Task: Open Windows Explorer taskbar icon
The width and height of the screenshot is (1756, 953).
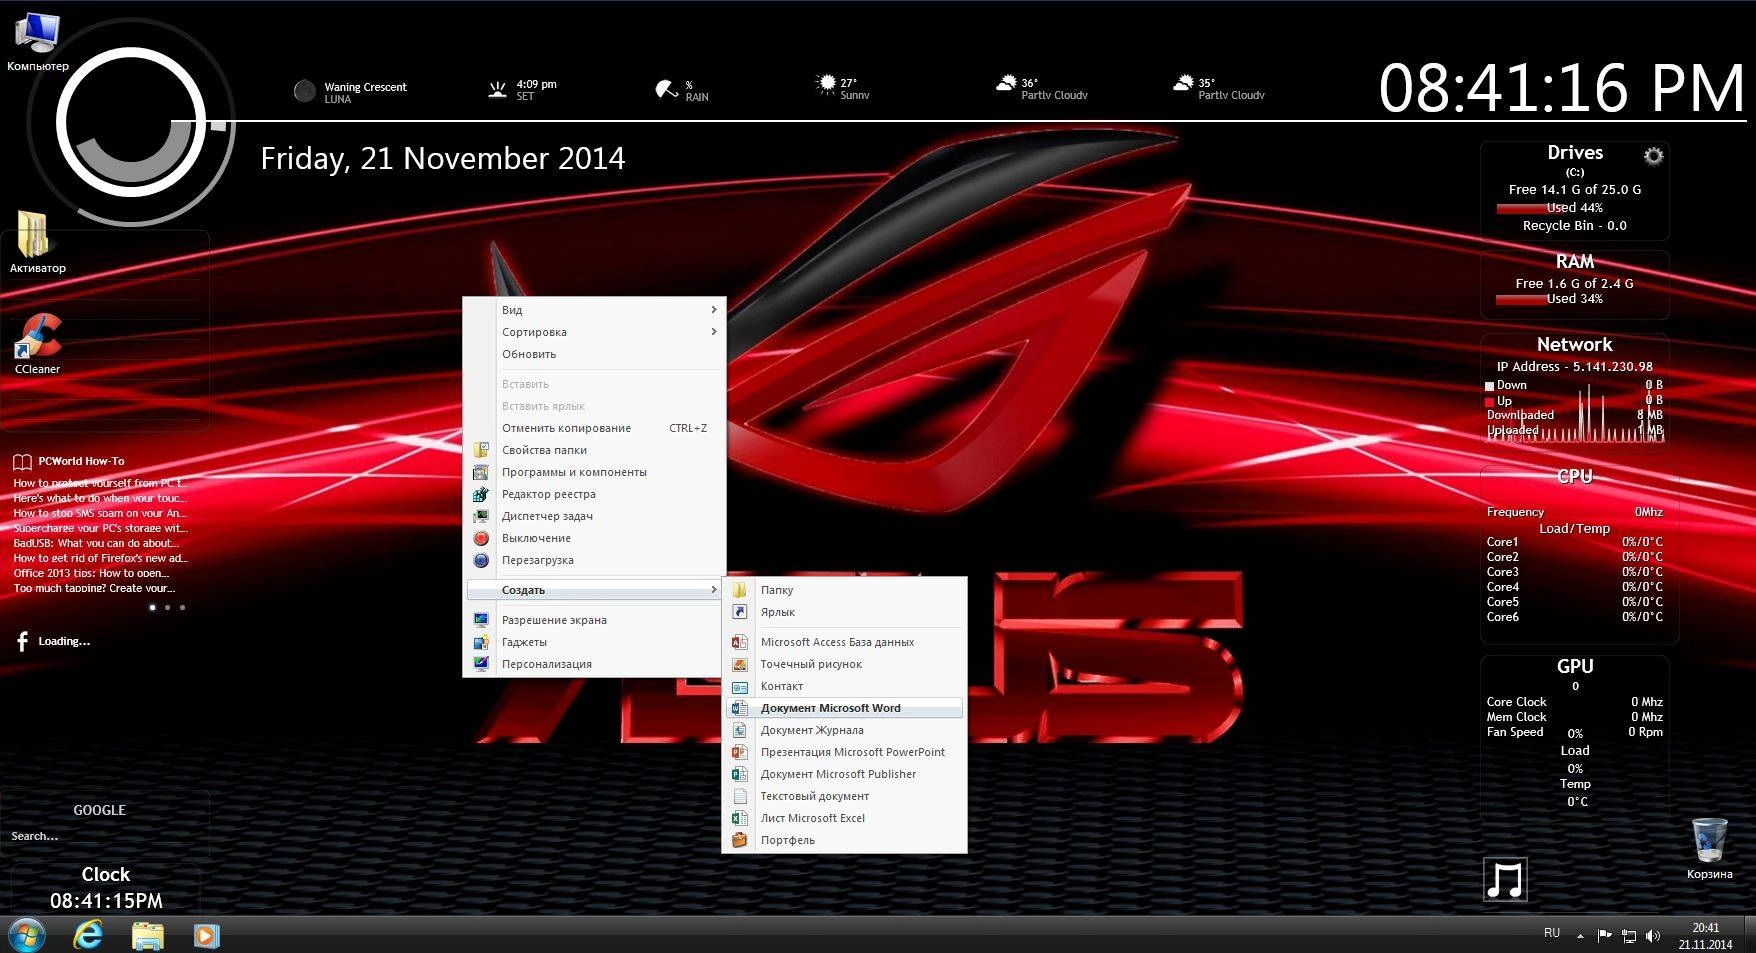Action: point(148,935)
